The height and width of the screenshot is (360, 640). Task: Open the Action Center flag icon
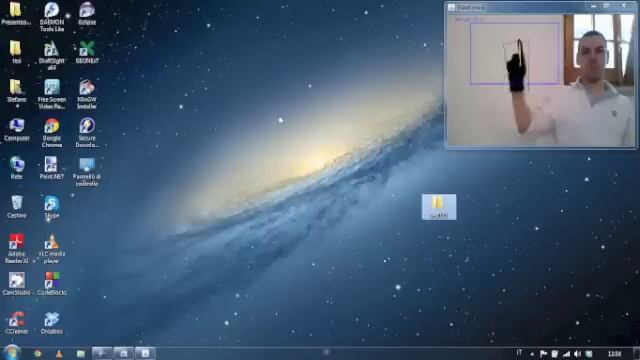(543, 354)
